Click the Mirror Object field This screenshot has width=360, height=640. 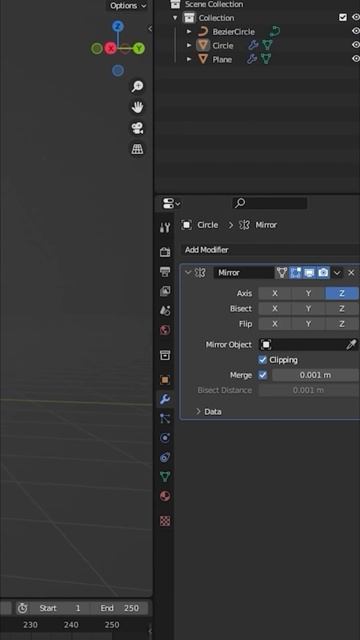coord(303,344)
